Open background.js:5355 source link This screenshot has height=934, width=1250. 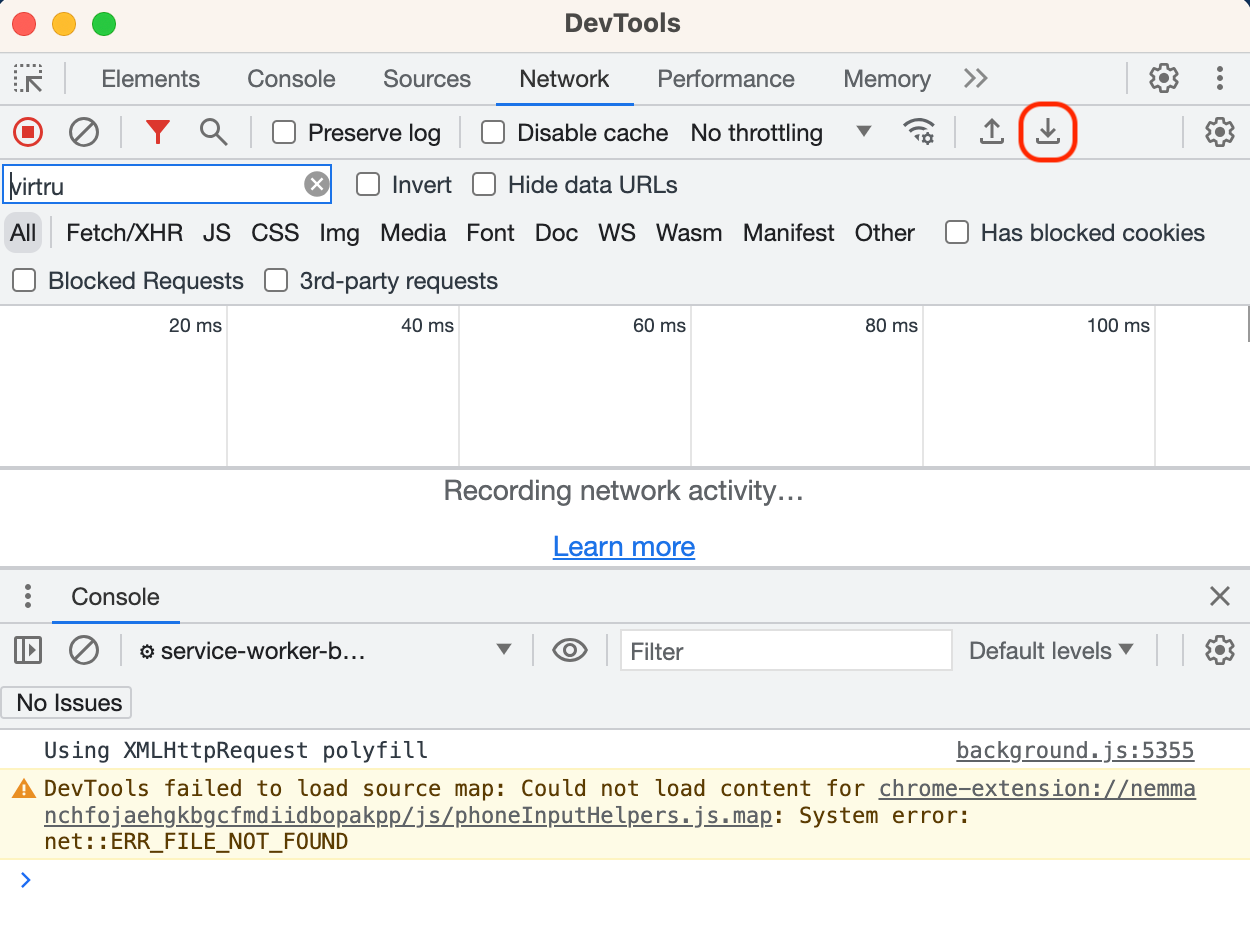coord(1075,750)
